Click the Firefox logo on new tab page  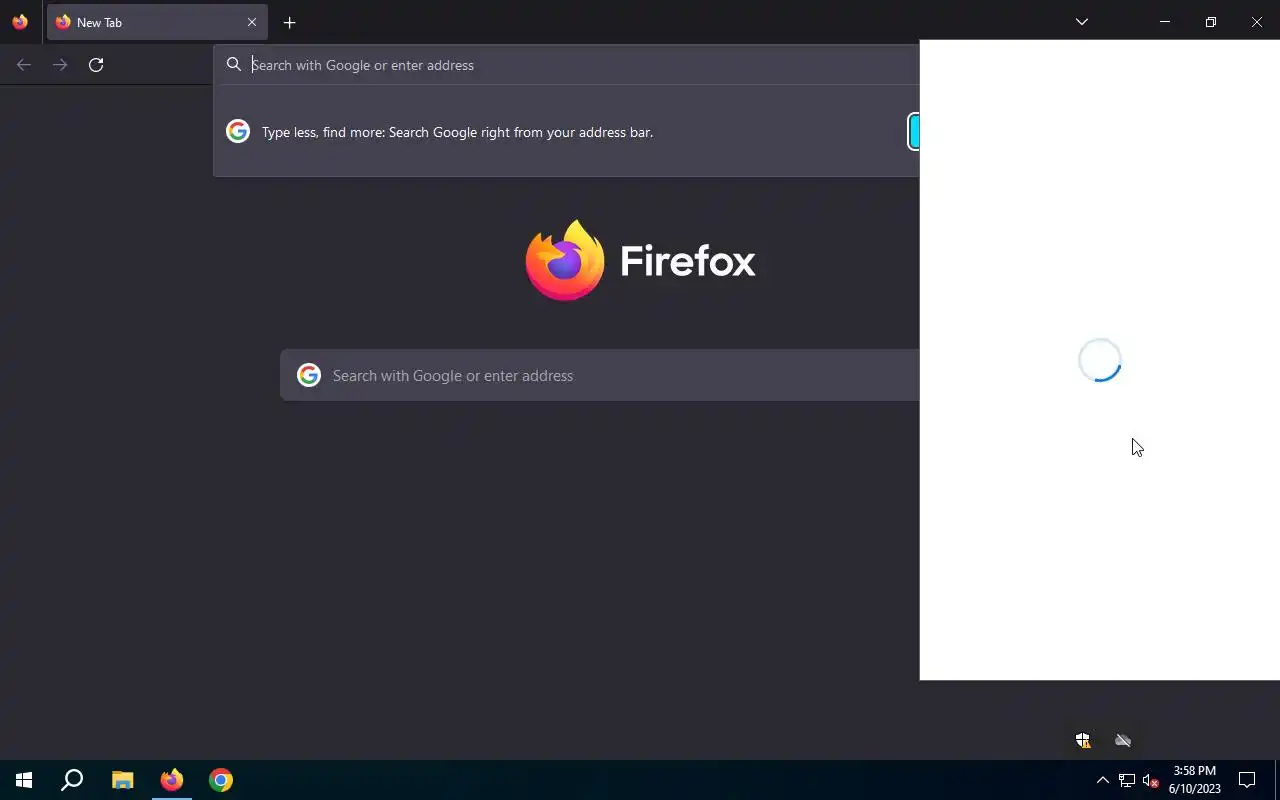click(640, 260)
